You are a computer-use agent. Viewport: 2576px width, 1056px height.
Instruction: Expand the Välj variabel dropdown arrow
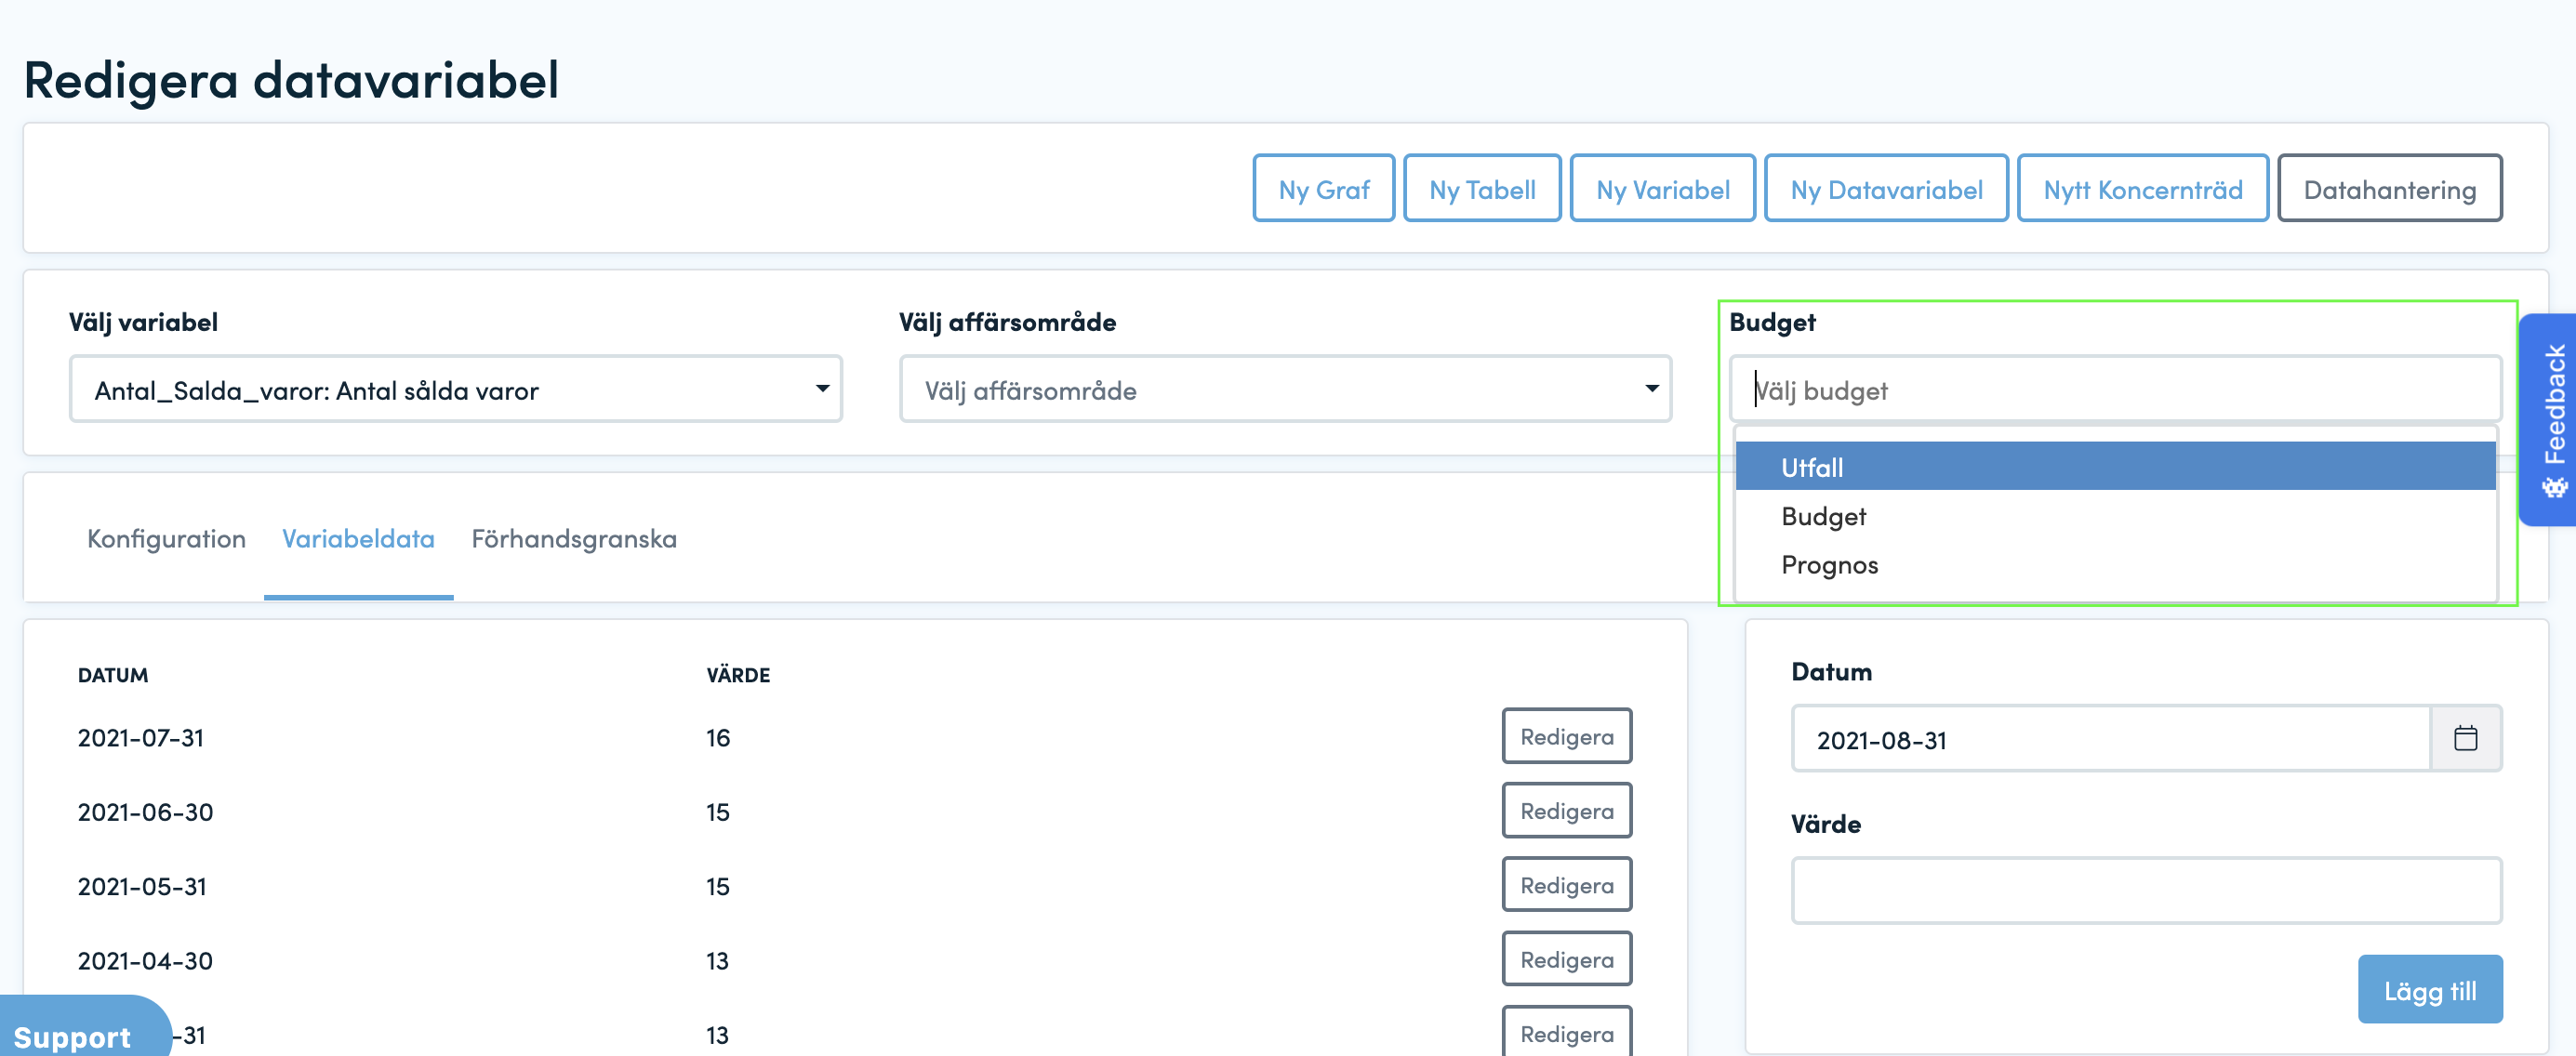822,389
